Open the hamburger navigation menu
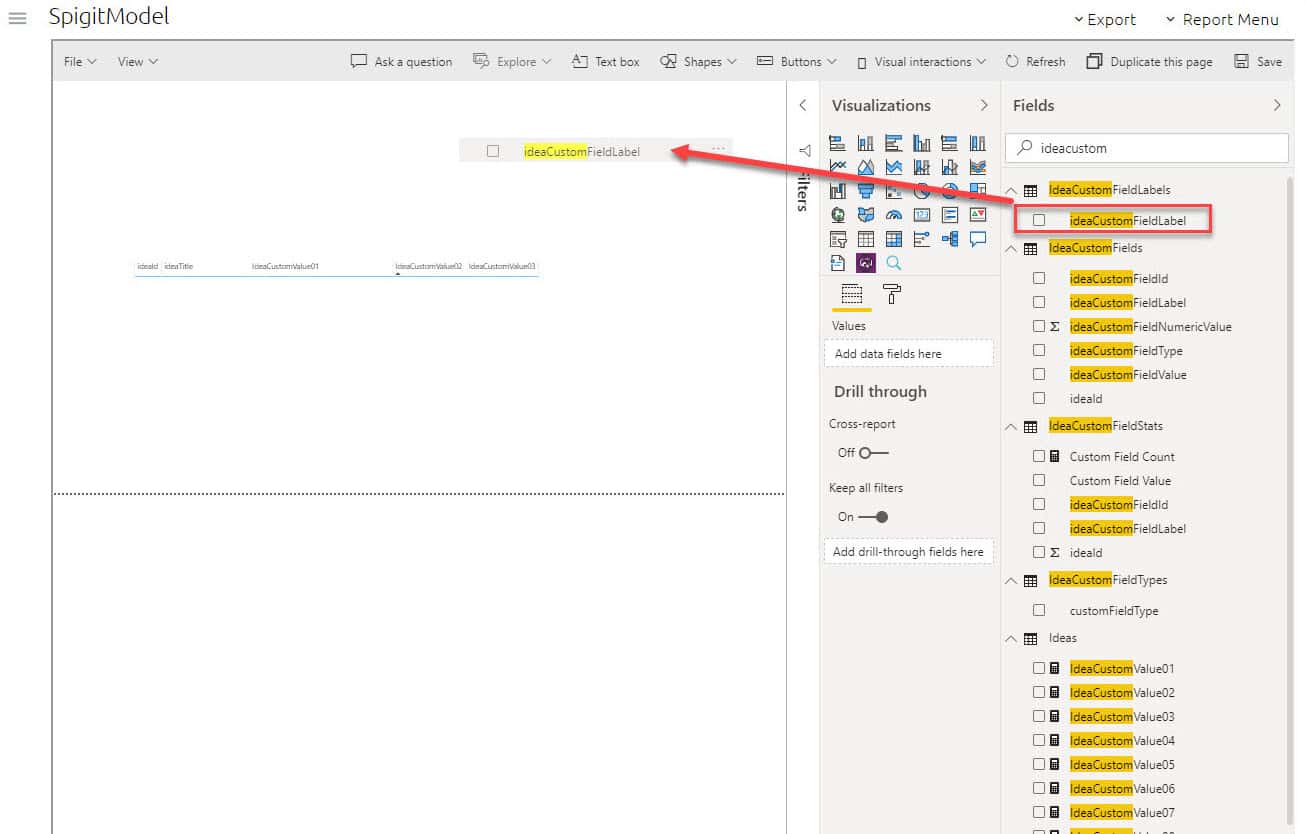Image resolution: width=1305 pixels, height=834 pixels. click(x=17, y=18)
